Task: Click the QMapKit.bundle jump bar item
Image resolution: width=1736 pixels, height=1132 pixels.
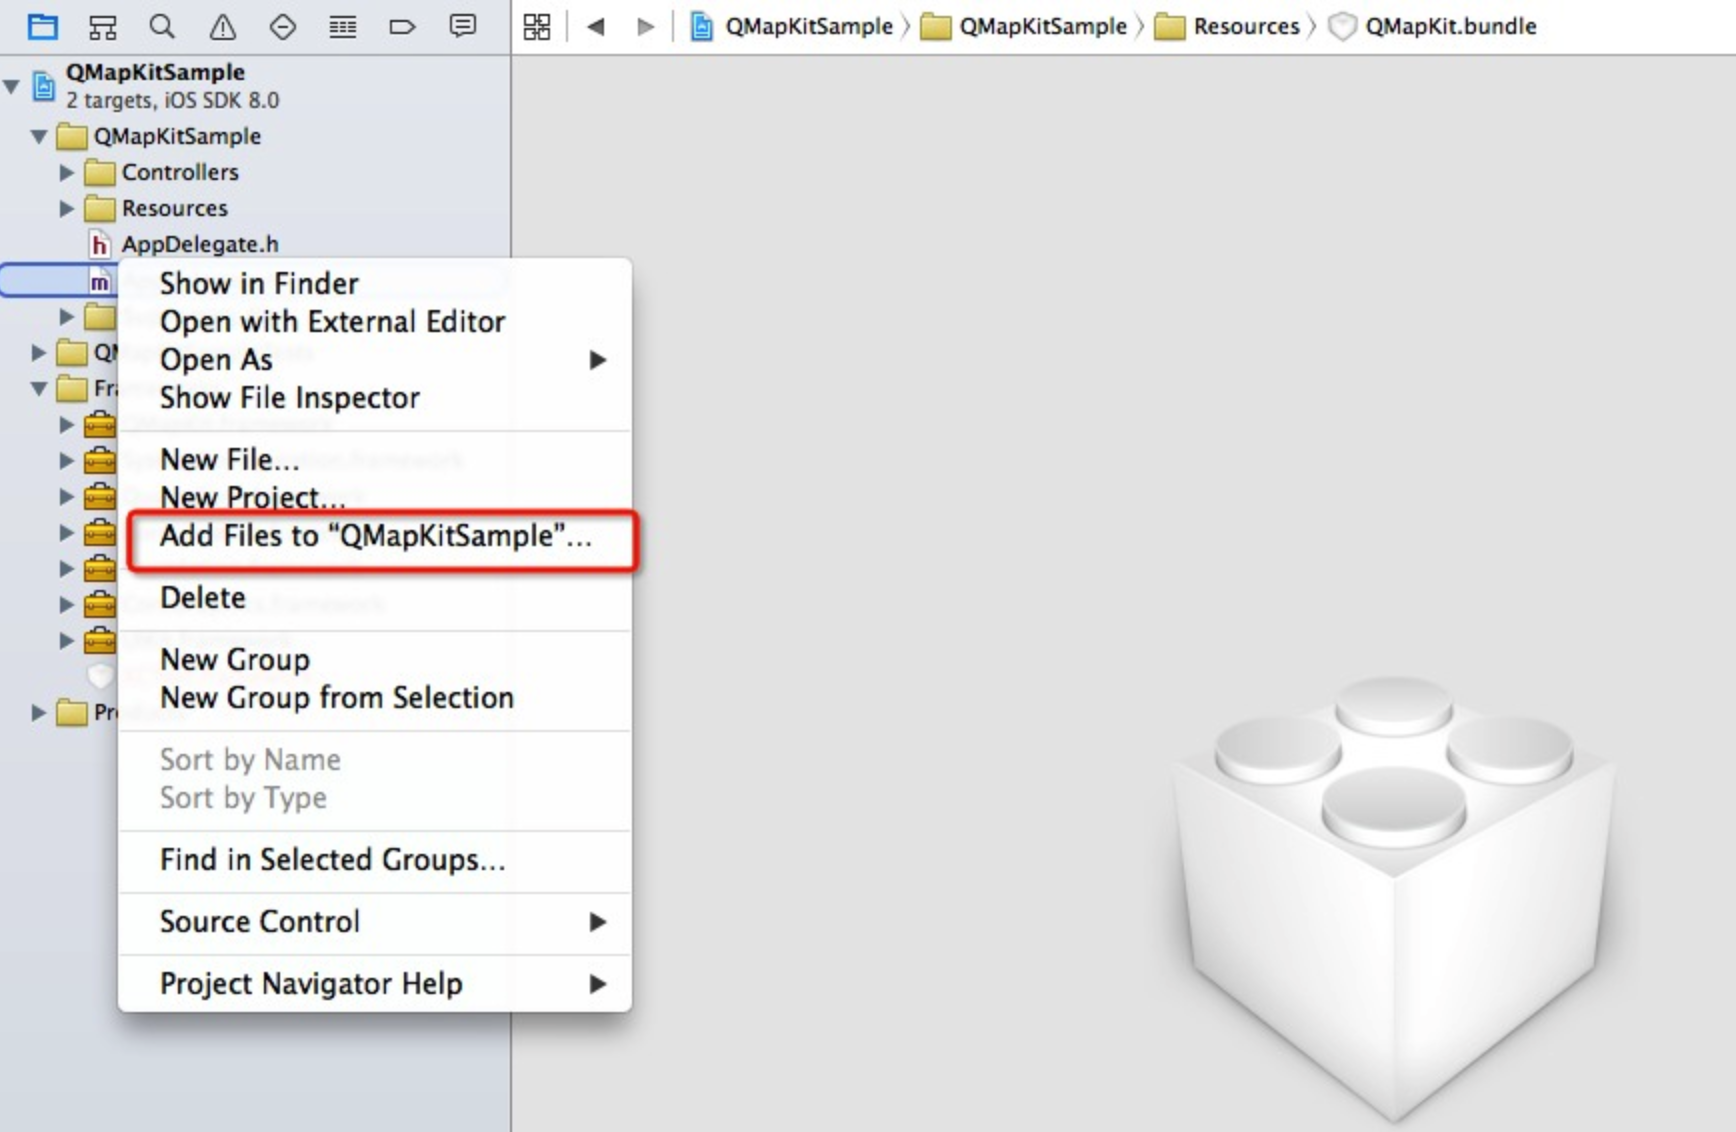Action: point(1432,26)
